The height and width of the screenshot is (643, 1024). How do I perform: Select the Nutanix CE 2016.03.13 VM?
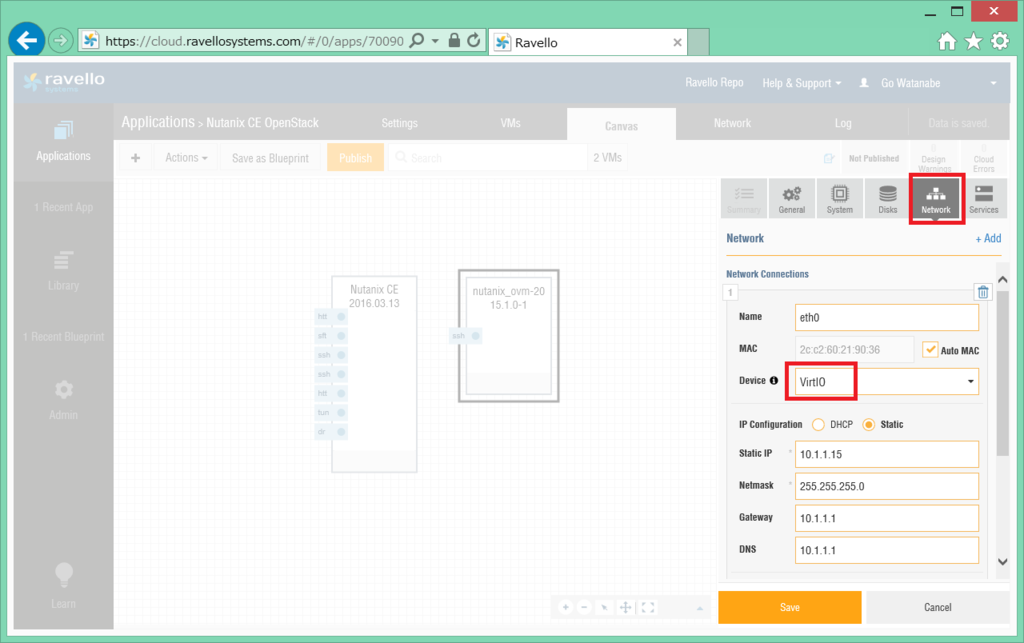[x=374, y=373]
